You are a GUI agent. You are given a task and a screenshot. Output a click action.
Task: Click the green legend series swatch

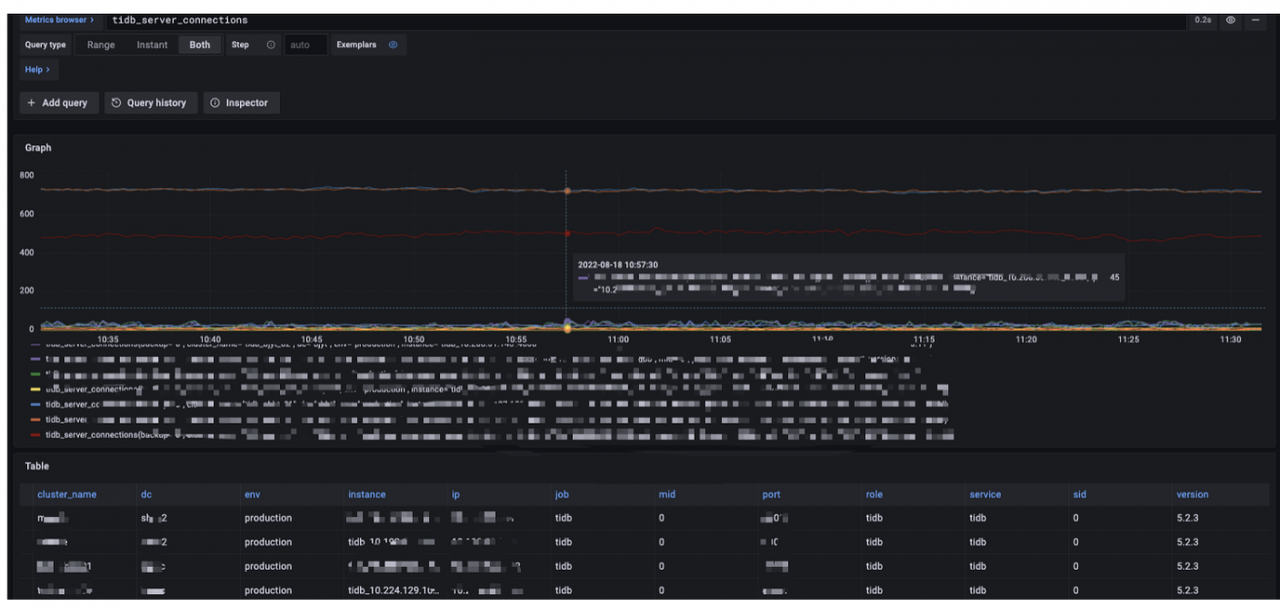point(35,374)
